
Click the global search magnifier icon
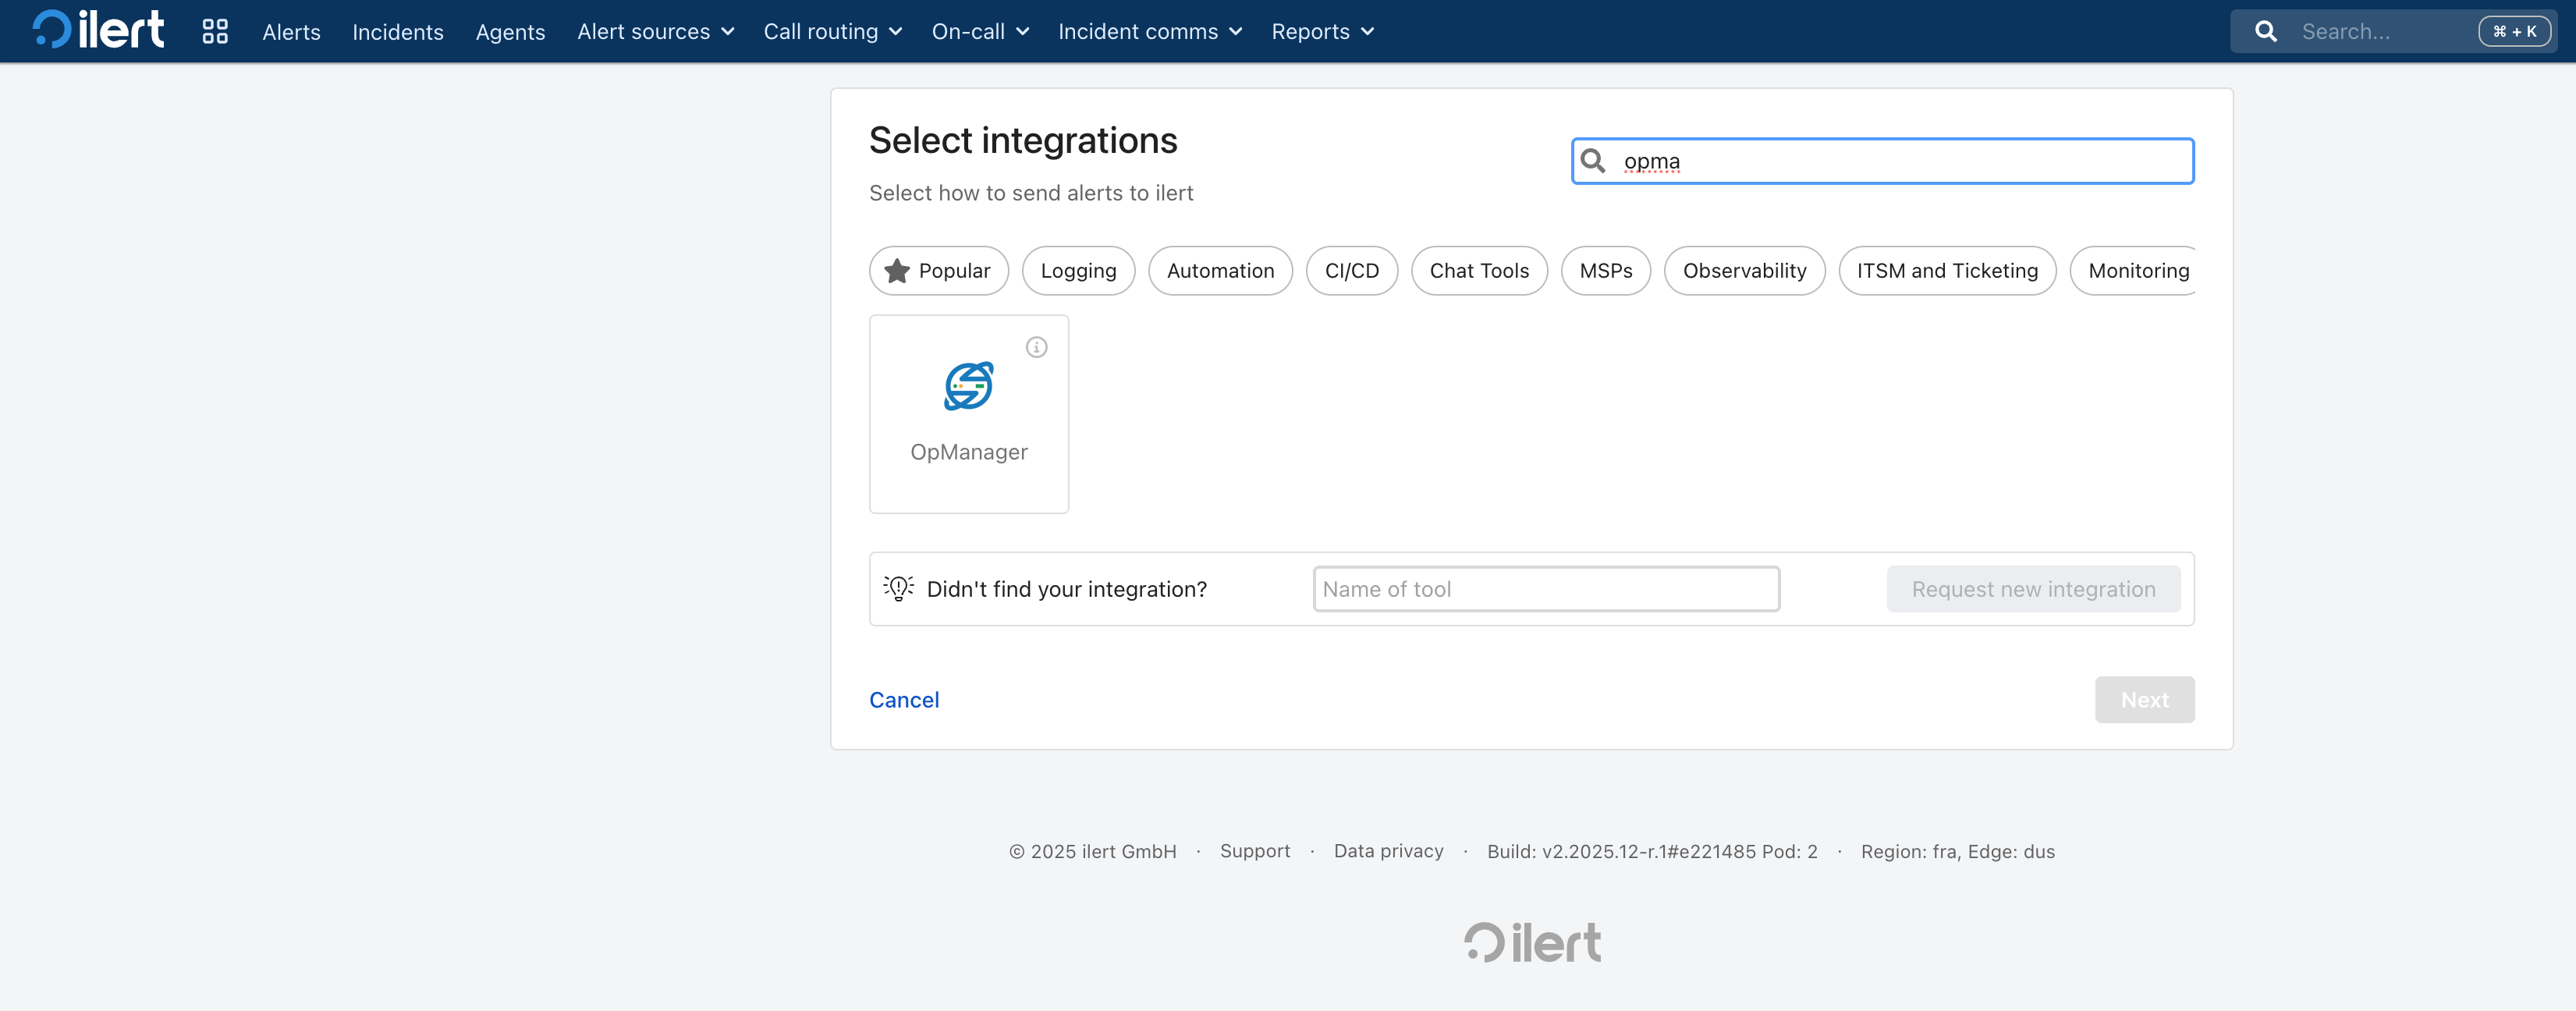2265,31
